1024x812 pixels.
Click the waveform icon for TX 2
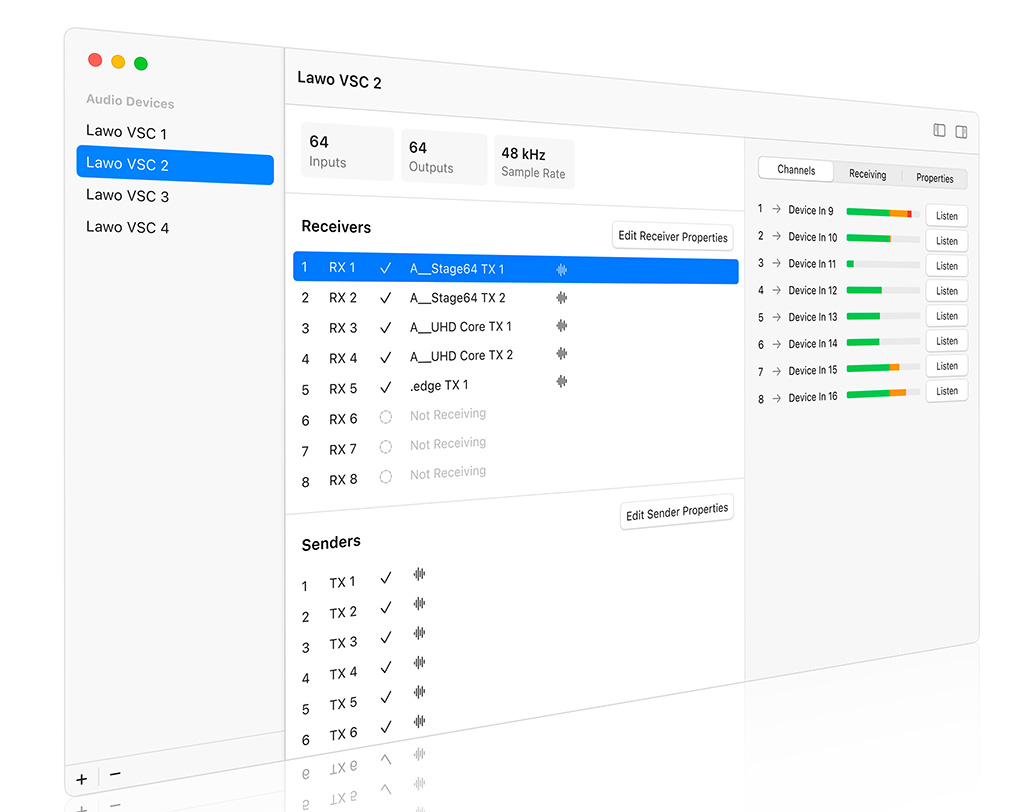[x=419, y=604]
